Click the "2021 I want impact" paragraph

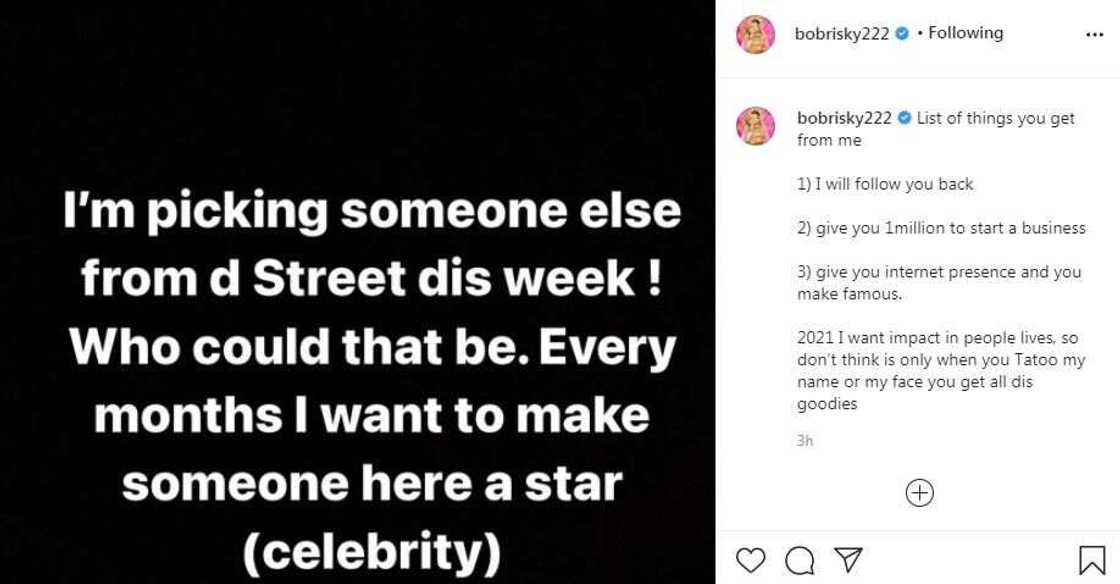coord(940,372)
